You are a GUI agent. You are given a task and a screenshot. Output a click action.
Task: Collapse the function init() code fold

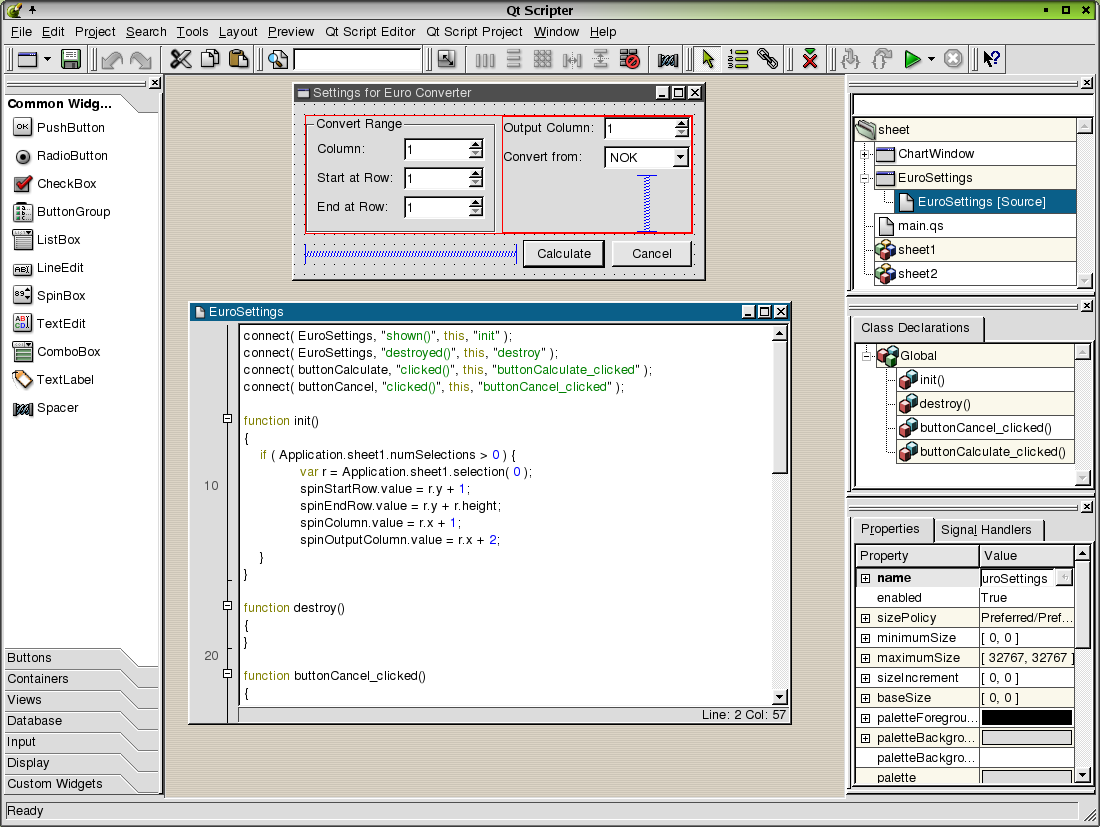point(227,419)
